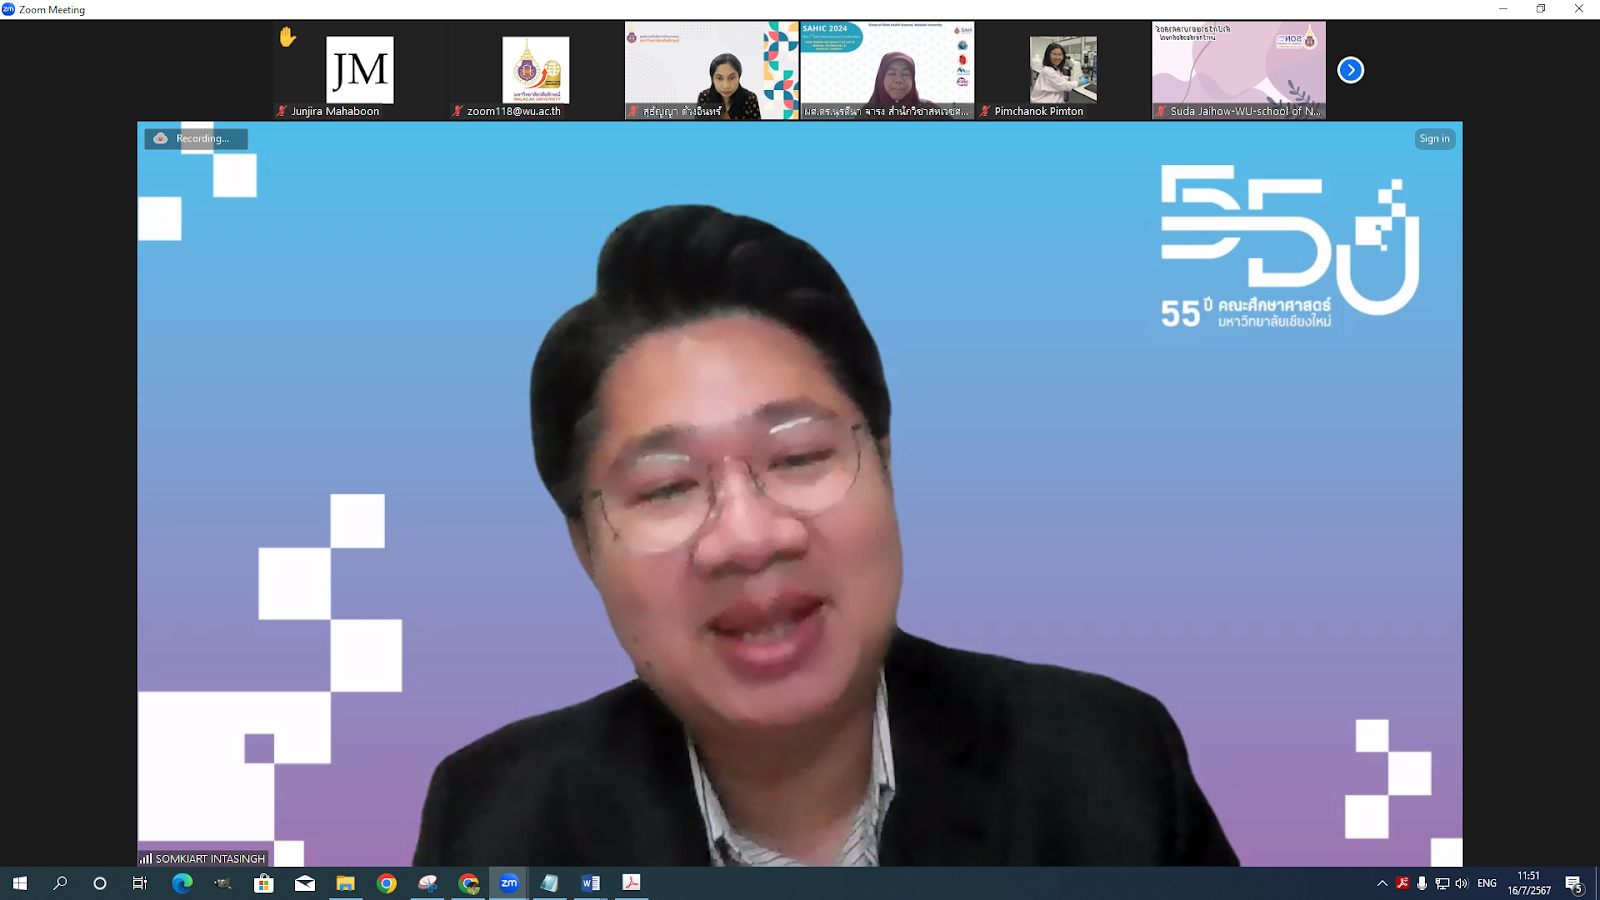Click the raised hand icon on Junjira's tile

(x=288, y=37)
